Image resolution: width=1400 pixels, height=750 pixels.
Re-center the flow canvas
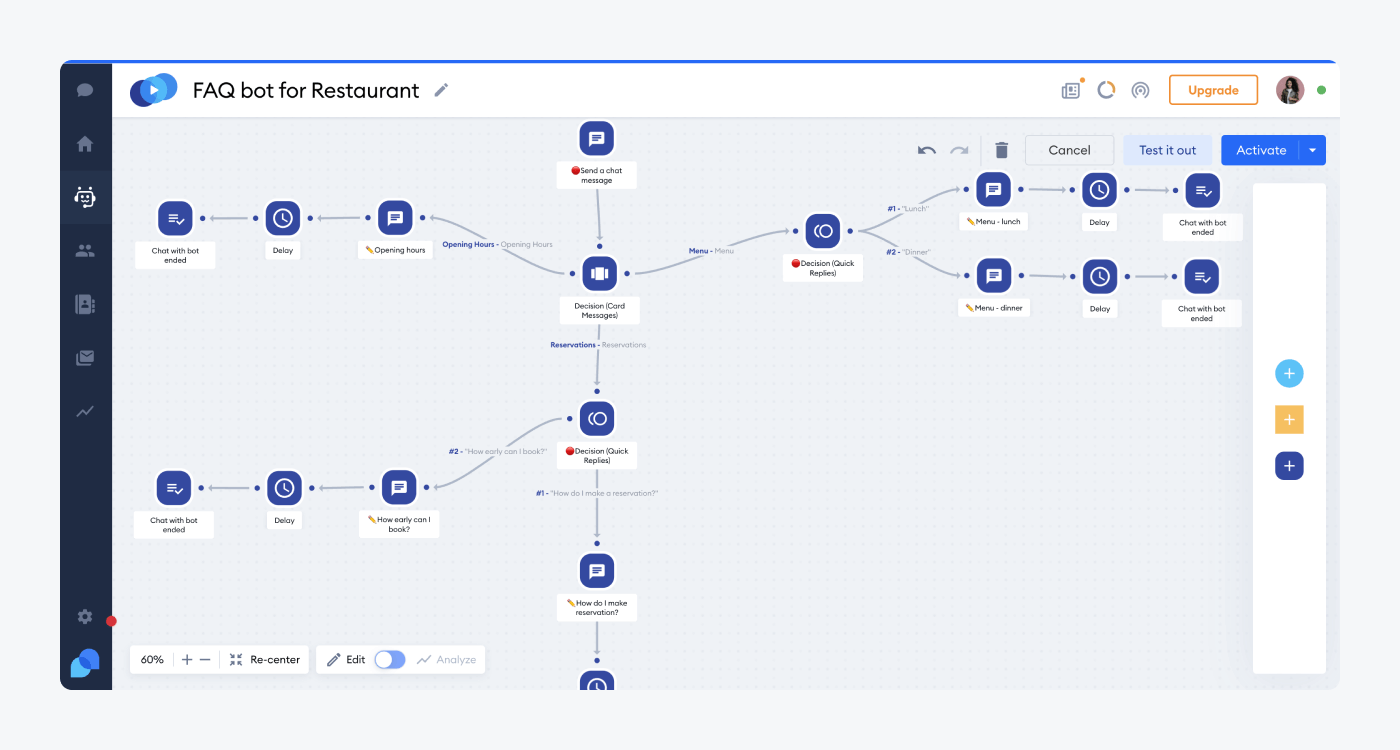[265, 660]
